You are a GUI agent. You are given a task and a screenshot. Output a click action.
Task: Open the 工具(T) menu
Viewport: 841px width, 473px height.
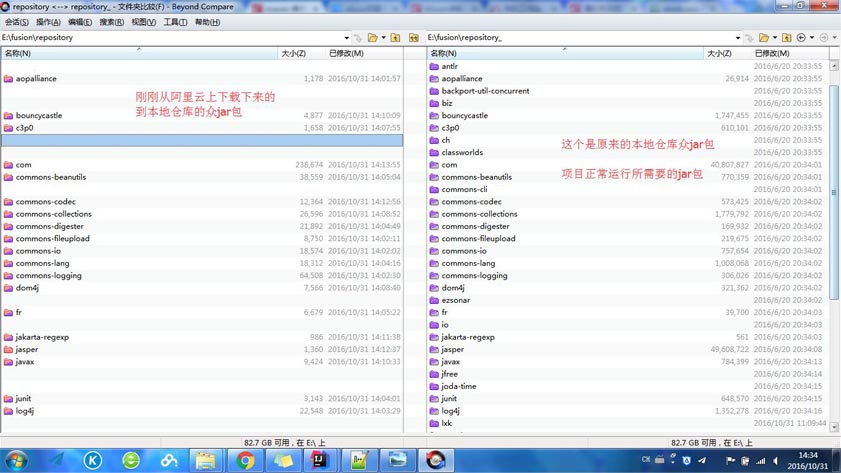pyautogui.click(x=175, y=22)
